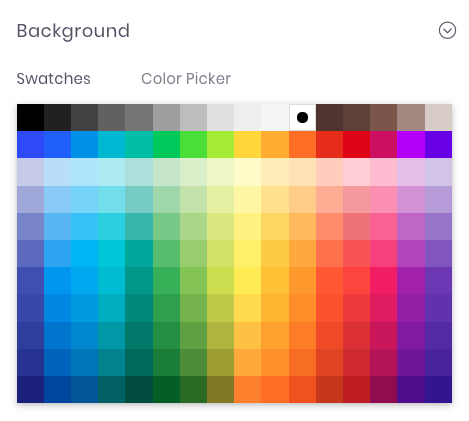Select the bright red swatch in vivid row
This screenshot has height=421, width=469.
point(357,144)
